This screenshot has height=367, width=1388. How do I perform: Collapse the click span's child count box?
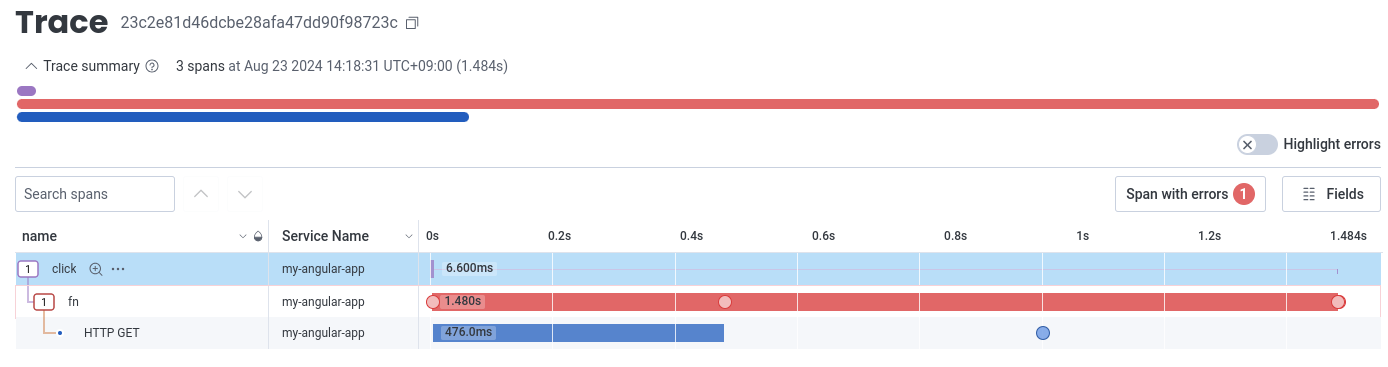(29, 269)
